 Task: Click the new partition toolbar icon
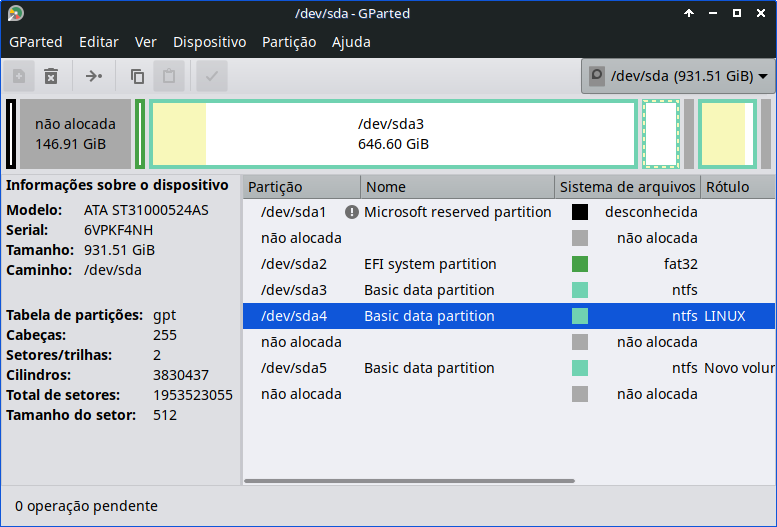click(19, 76)
